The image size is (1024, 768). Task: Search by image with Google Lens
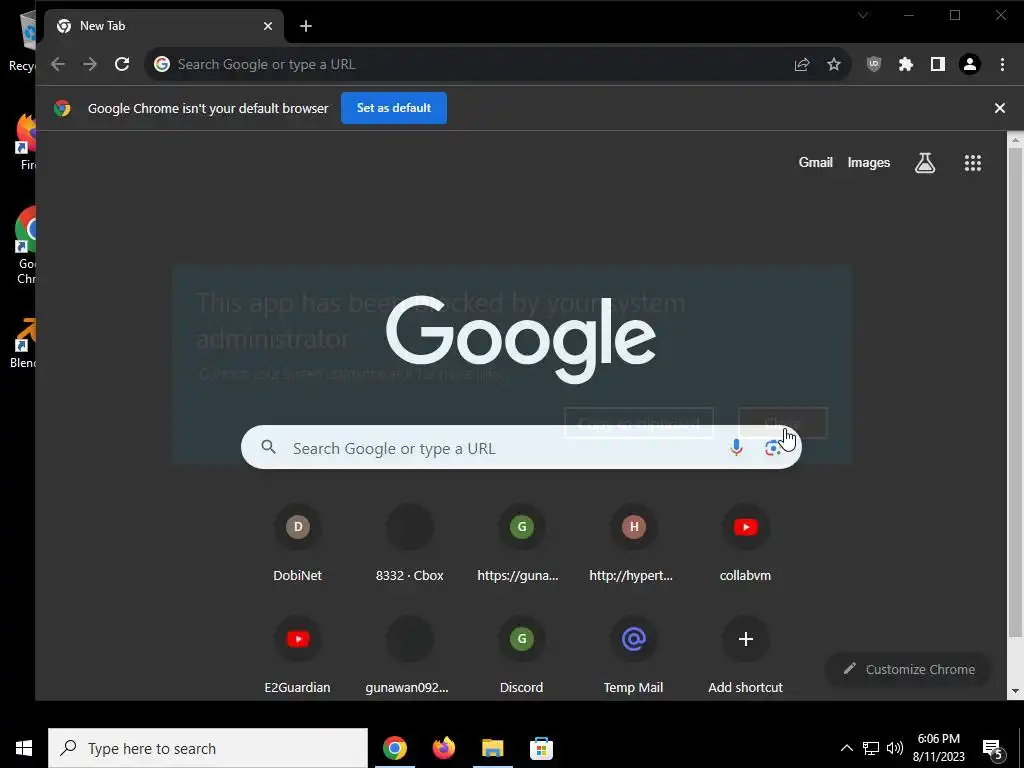[772, 448]
